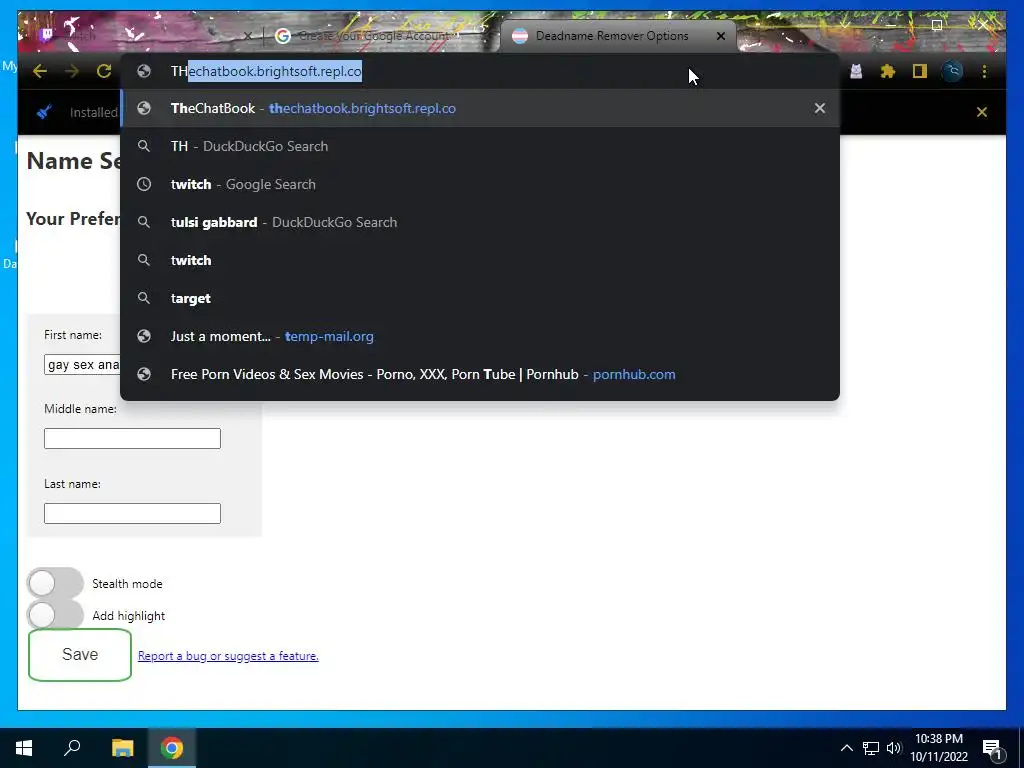Open the Windows Start menu
Screen dimensions: 1024x768
tap(24, 748)
